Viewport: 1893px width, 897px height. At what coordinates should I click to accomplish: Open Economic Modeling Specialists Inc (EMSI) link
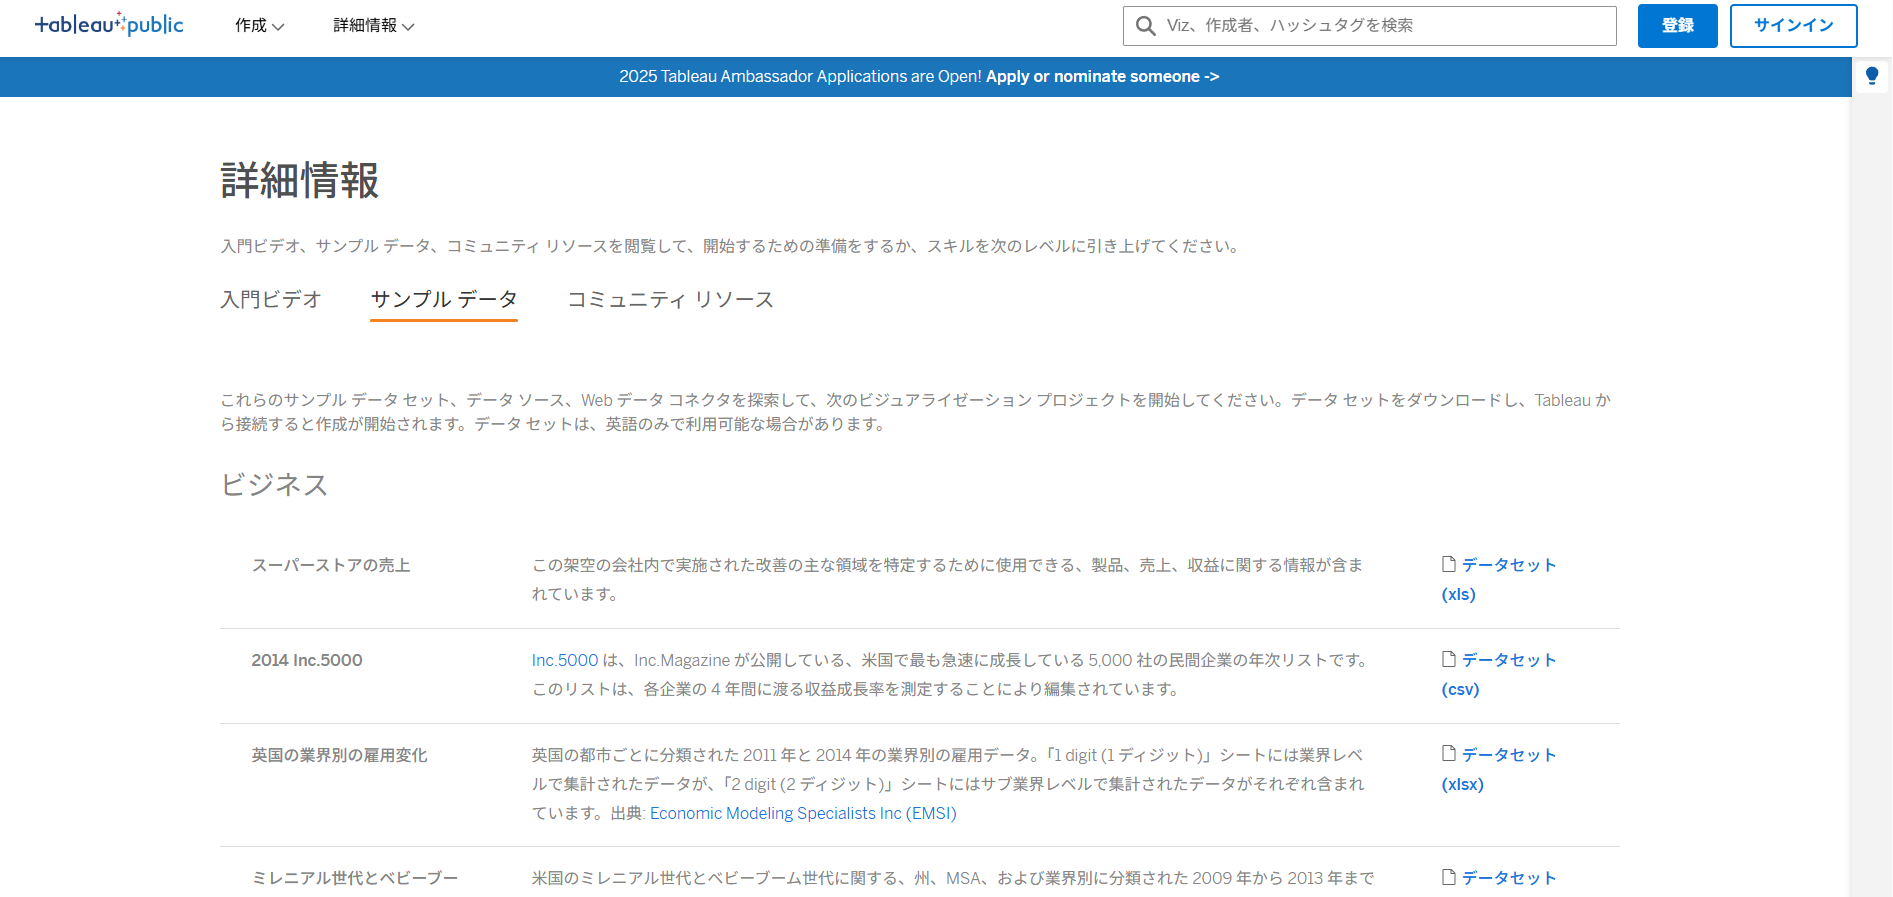click(x=803, y=813)
